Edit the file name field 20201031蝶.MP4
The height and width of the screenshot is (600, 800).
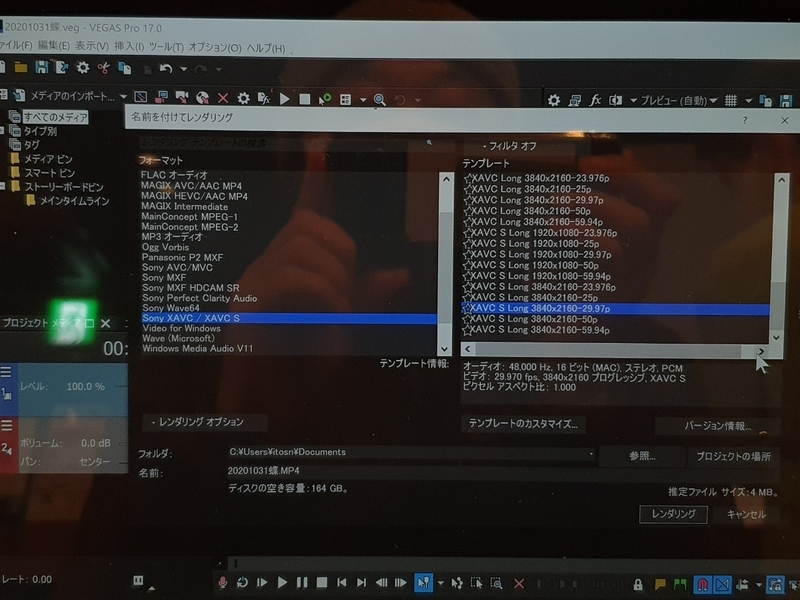[503, 471]
